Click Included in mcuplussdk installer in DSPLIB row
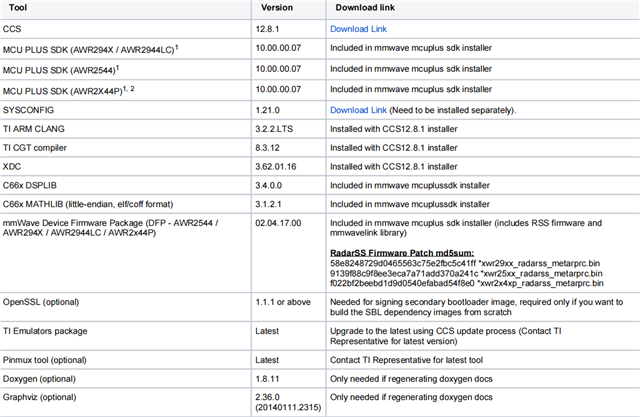The width and height of the screenshot is (640, 417). coord(410,185)
